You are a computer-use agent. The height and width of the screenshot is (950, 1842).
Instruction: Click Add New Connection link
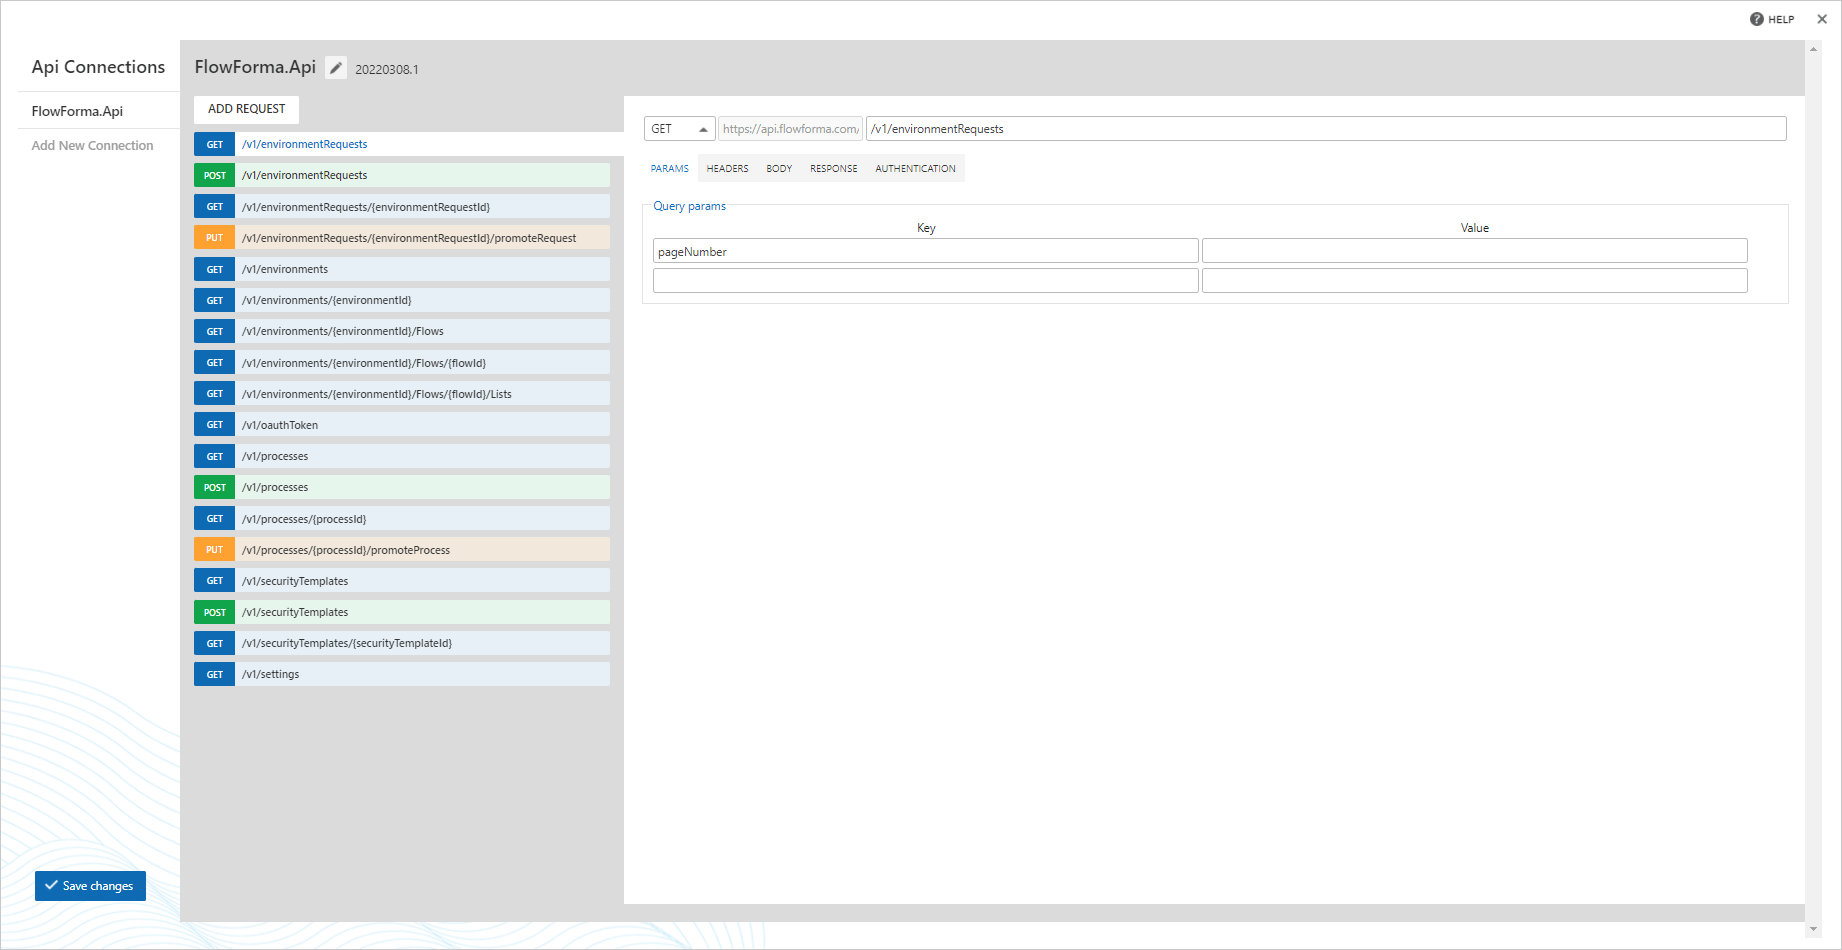[x=92, y=146]
